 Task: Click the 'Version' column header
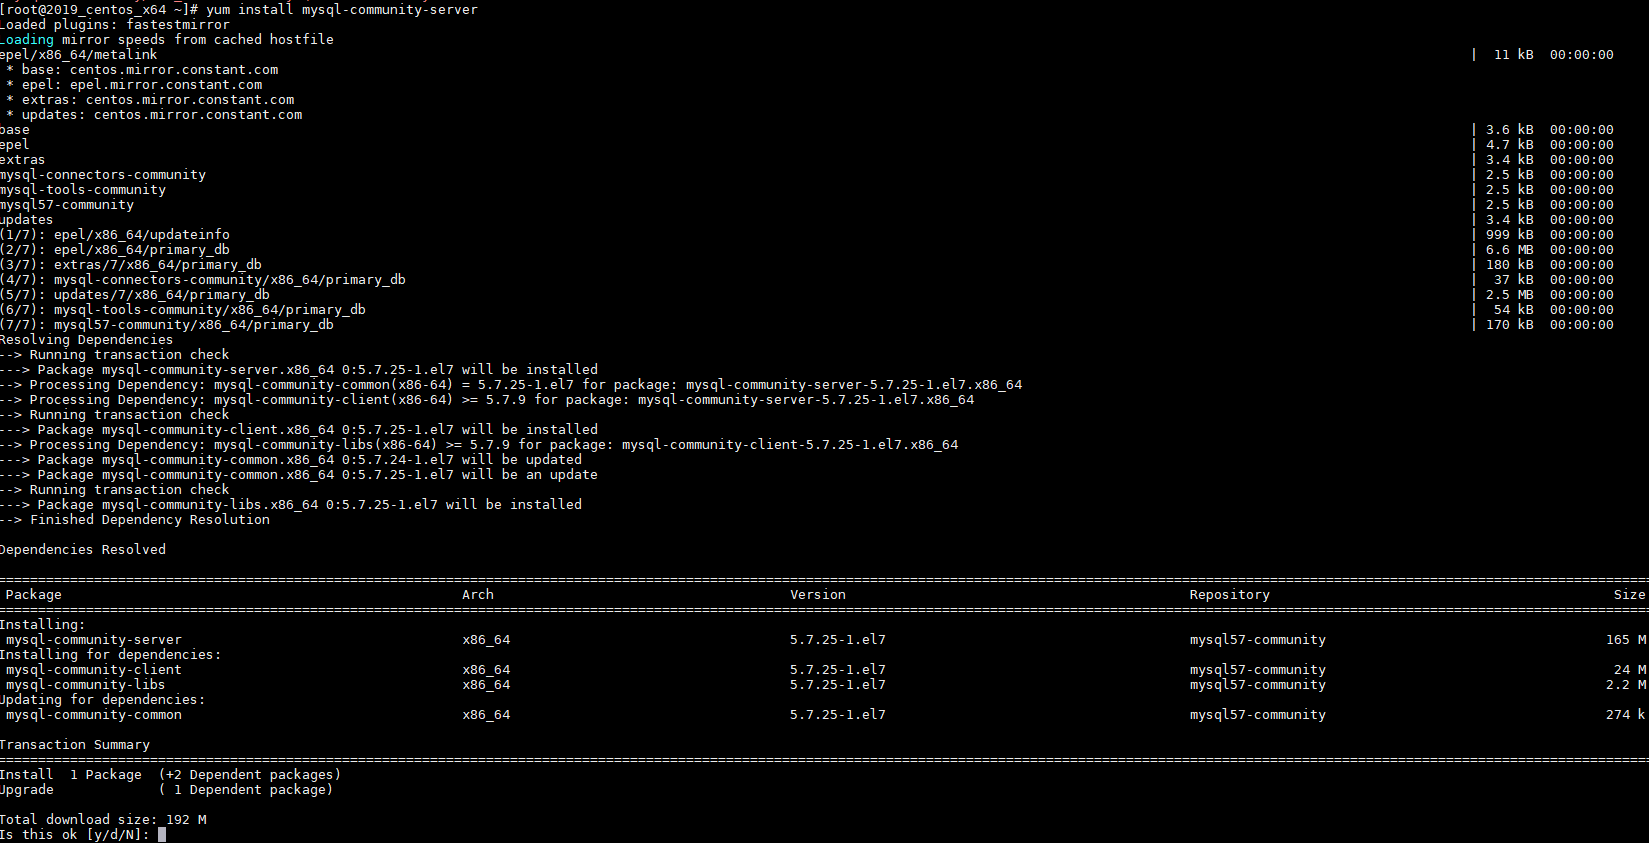(x=817, y=595)
